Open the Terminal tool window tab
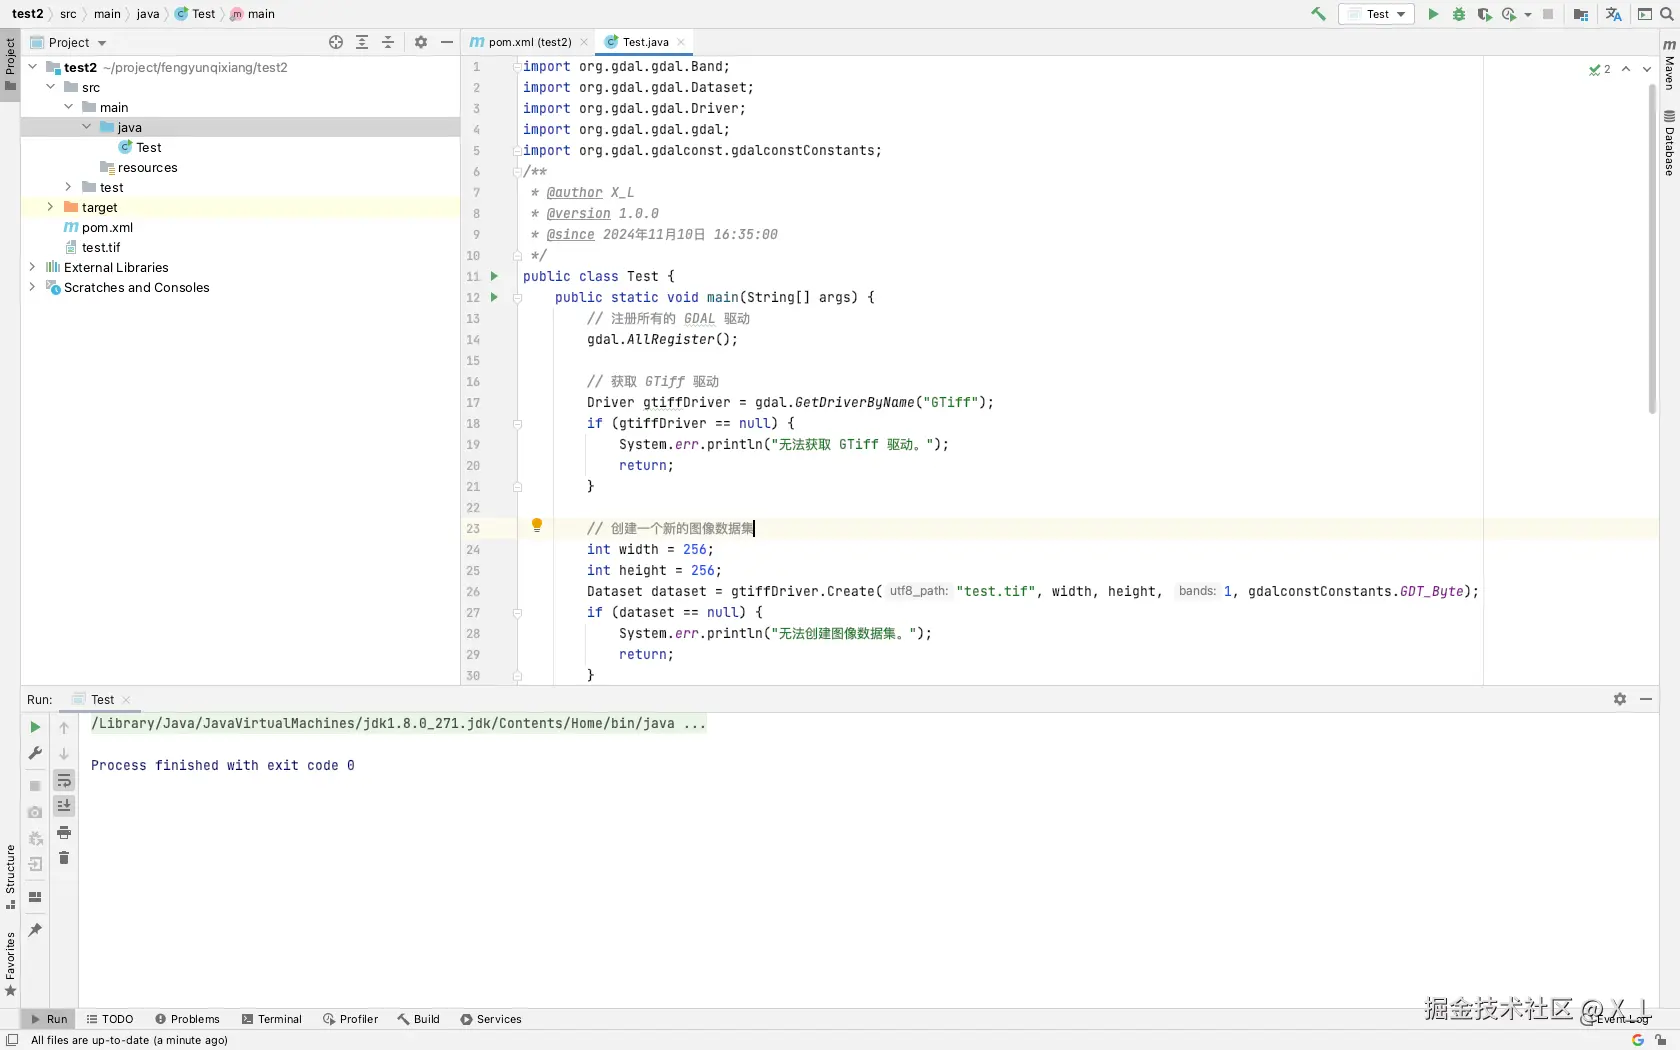The width and height of the screenshot is (1680, 1050). [271, 1019]
